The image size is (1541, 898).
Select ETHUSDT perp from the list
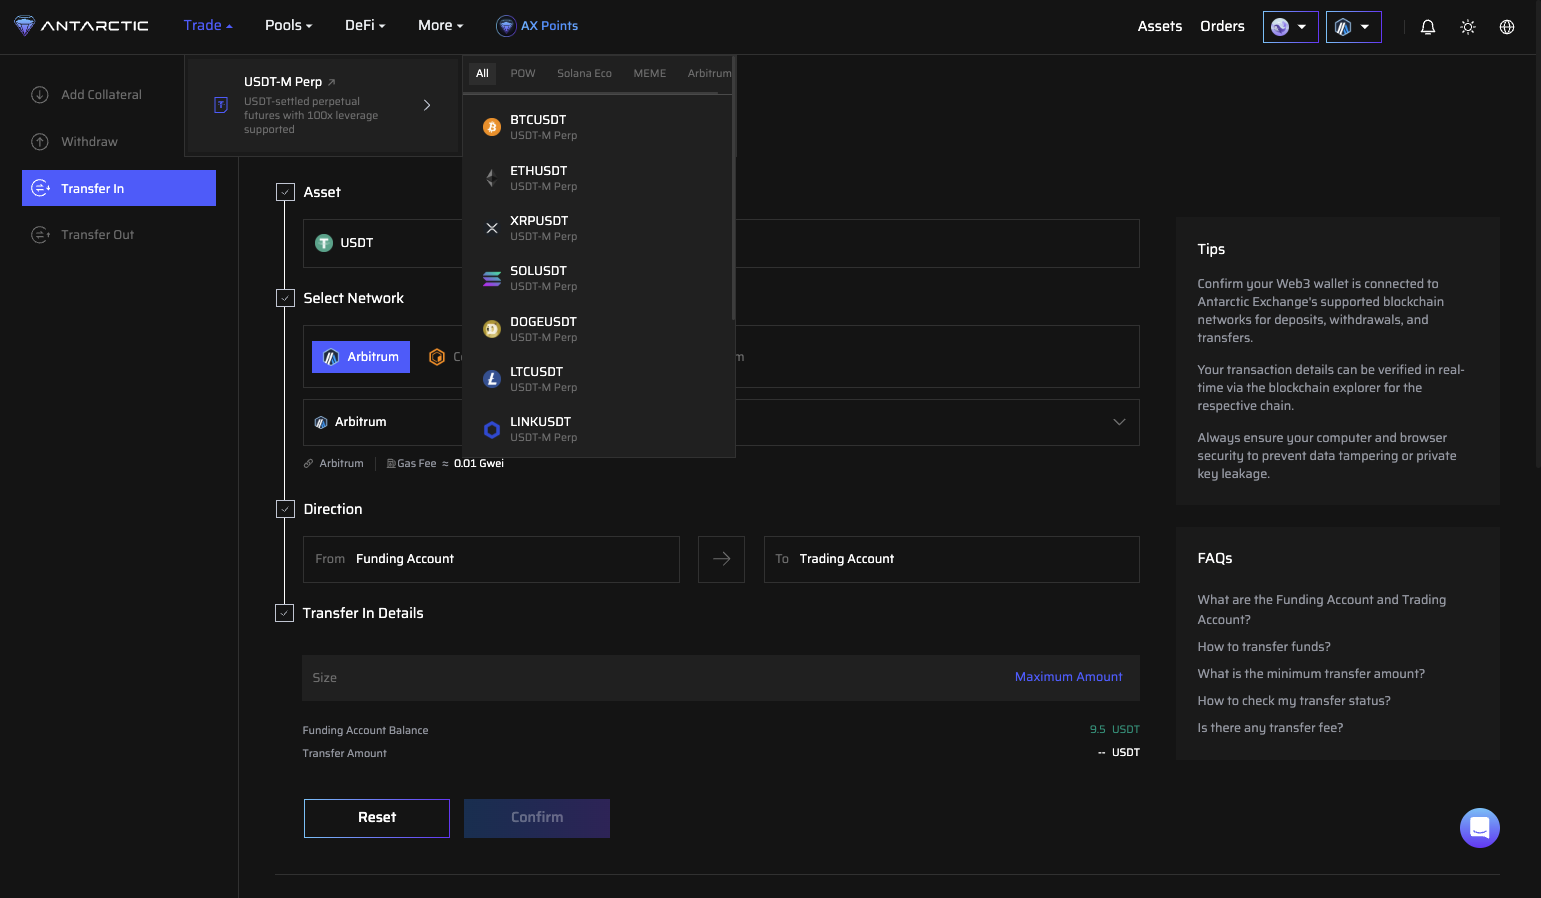(598, 178)
